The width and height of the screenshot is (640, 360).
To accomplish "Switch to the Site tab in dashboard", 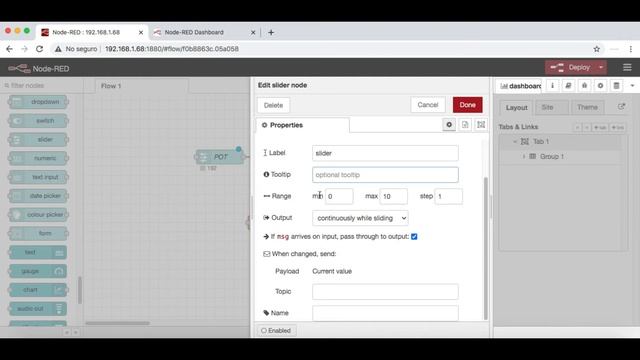I will (x=547, y=107).
